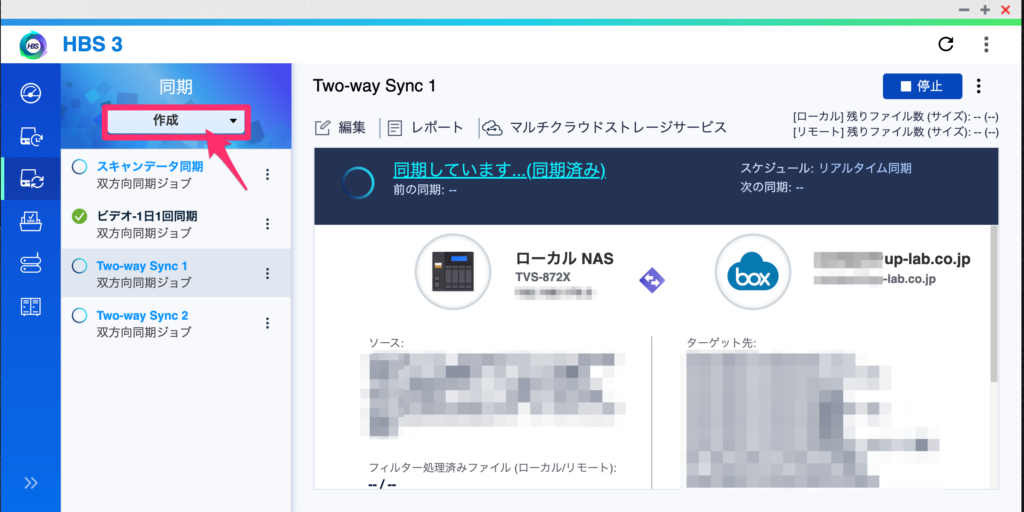Viewport: 1024px width, 512px height.
Task: Open the HBS 3 top-right kebab menu
Action: click(x=986, y=44)
